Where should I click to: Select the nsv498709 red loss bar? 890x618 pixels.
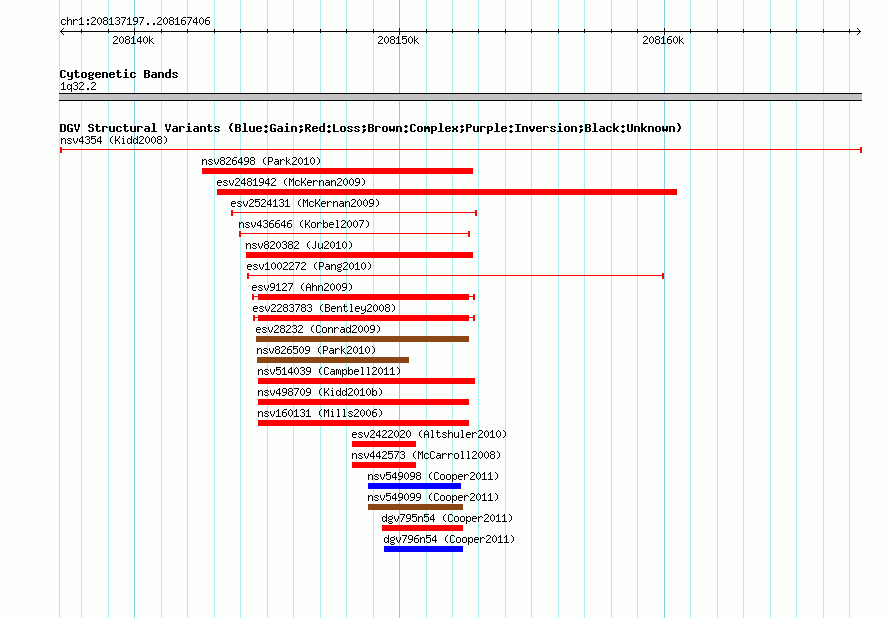coord(363,402)
